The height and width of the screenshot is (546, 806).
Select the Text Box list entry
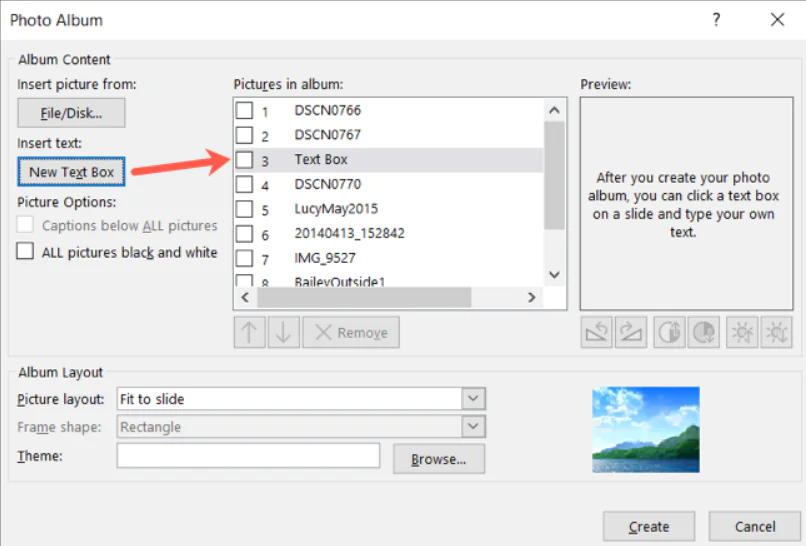[321, 159]
